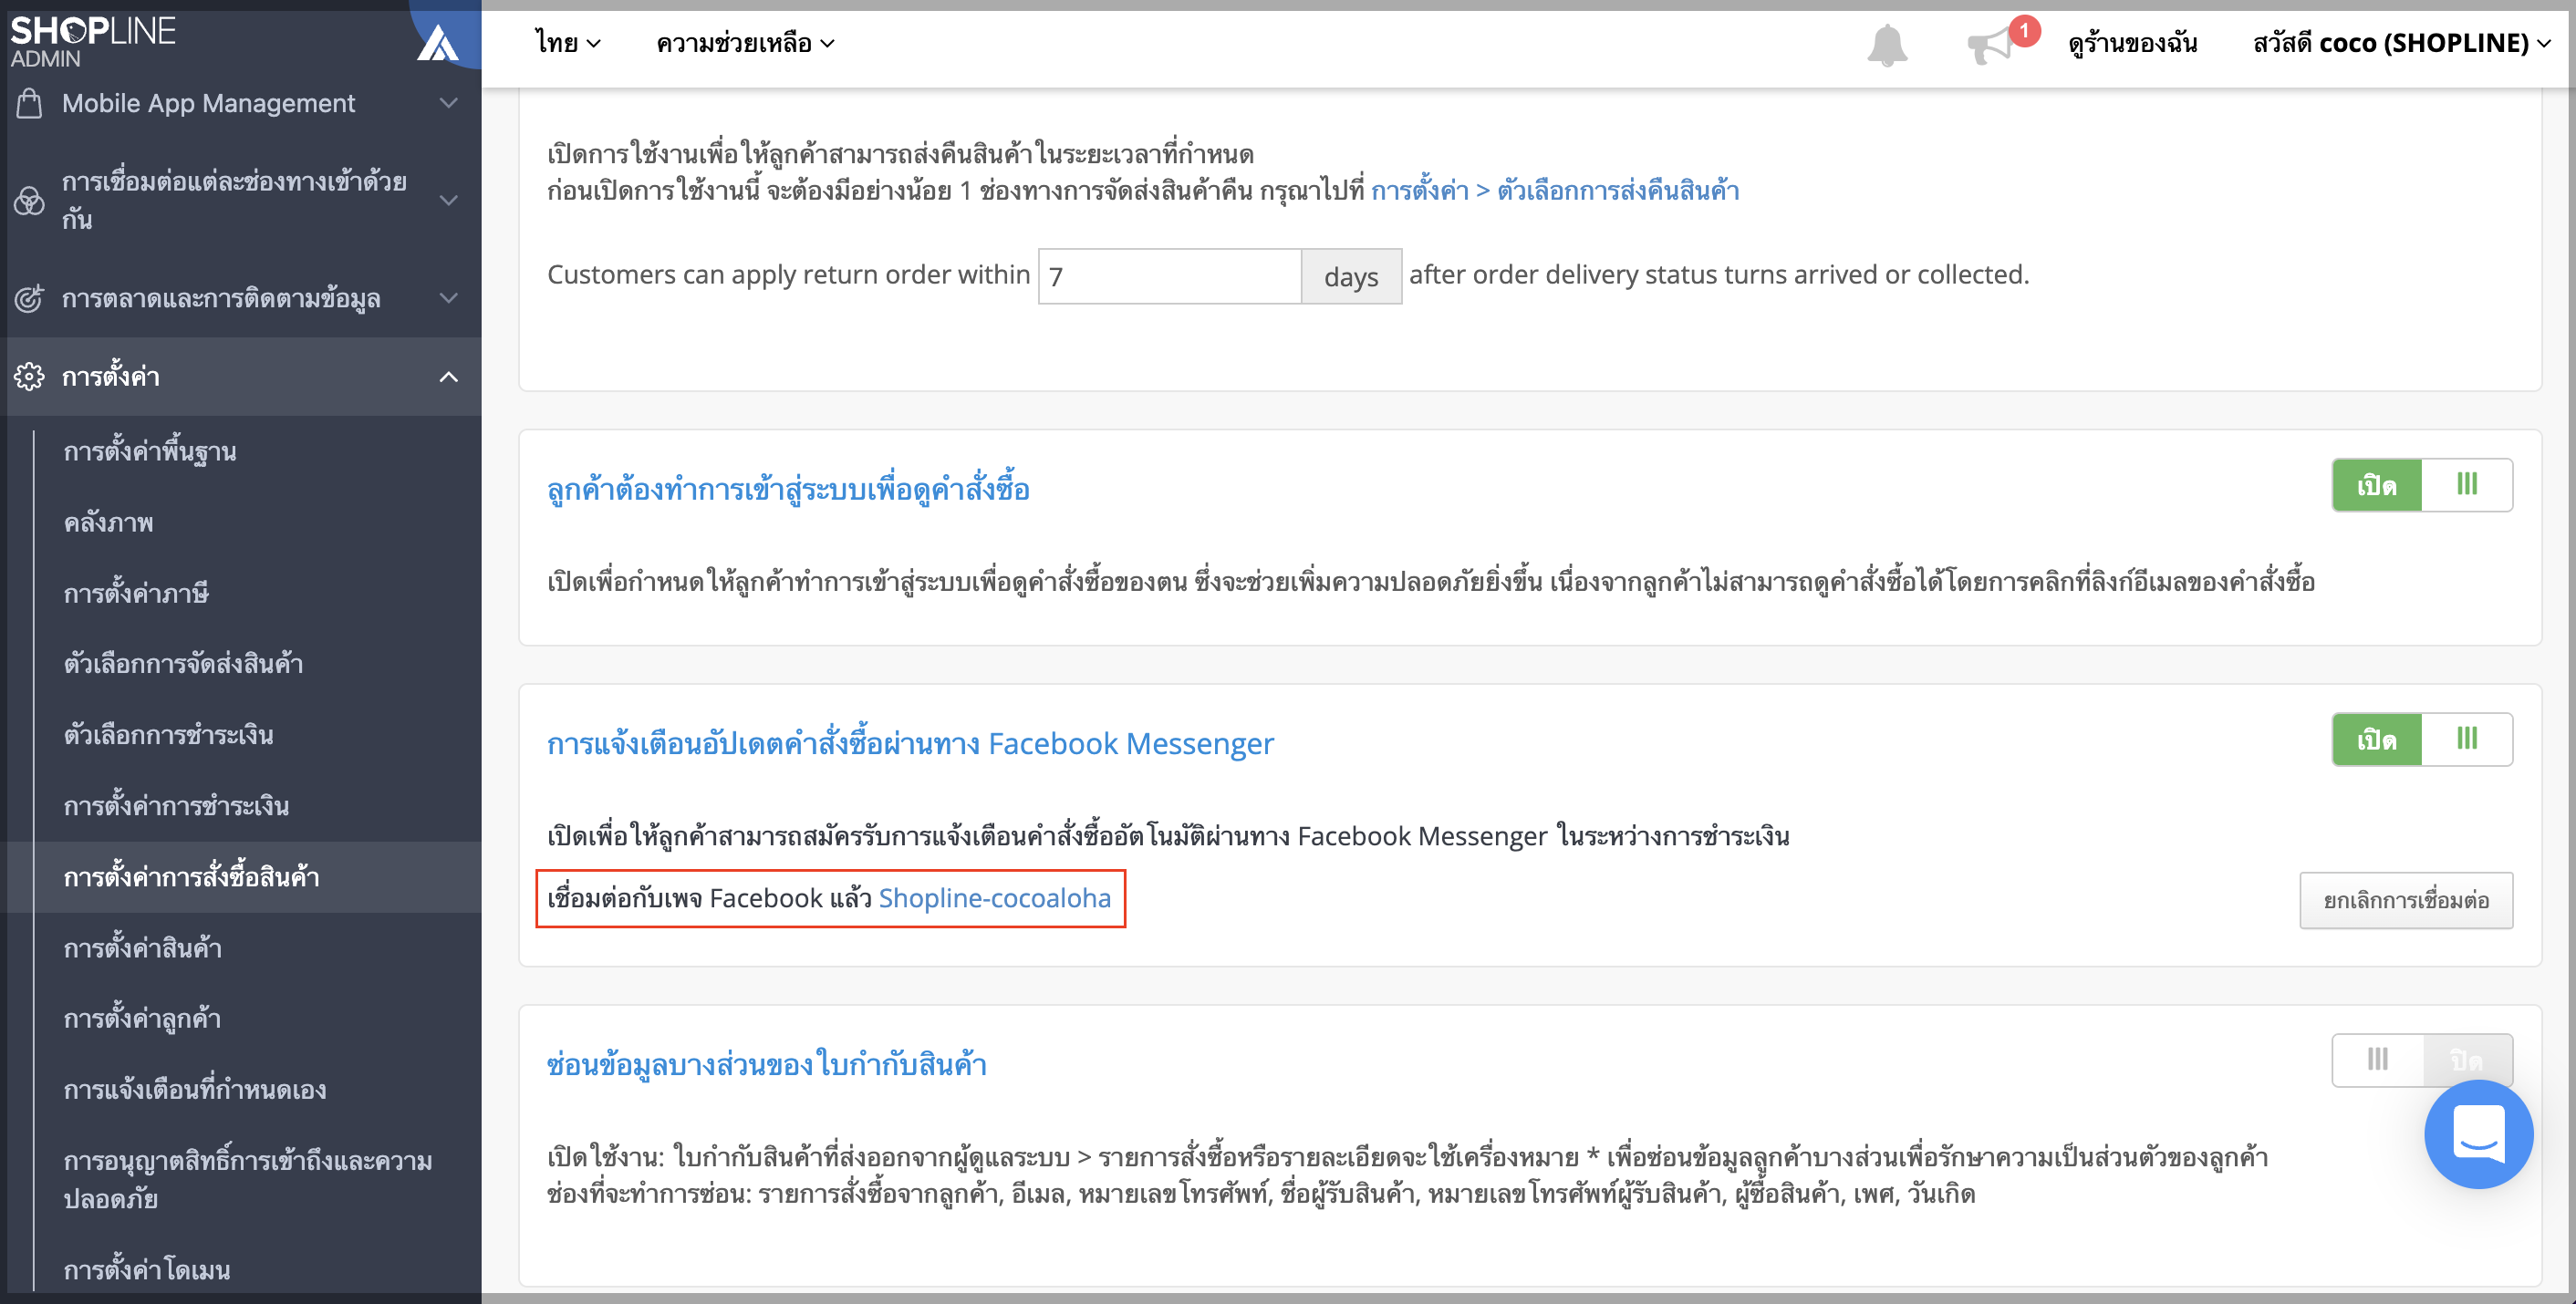Open the chat support bubble
The image size is (2576, 1304).
[2478, 1133]
